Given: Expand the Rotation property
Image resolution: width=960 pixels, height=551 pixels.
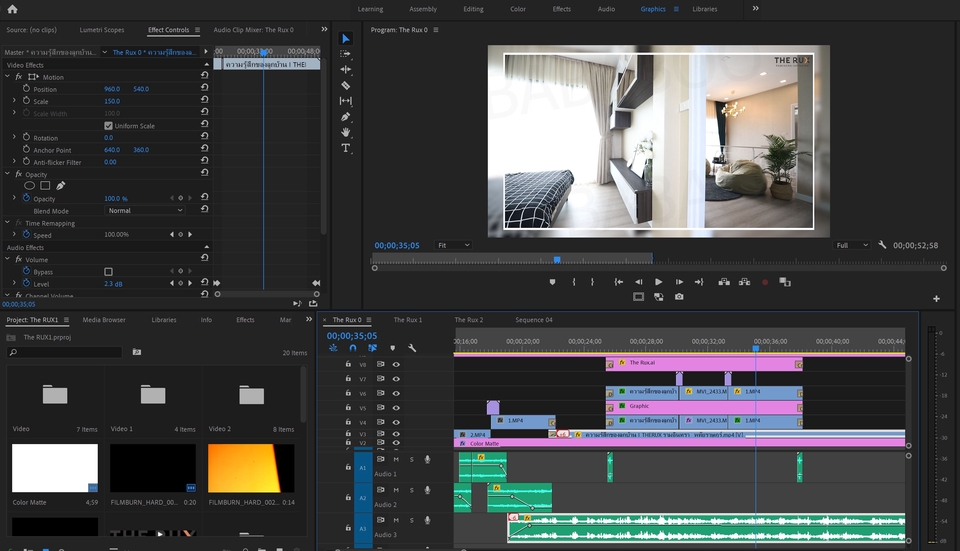Looking at the screenshot, I should tap(14, 137).
